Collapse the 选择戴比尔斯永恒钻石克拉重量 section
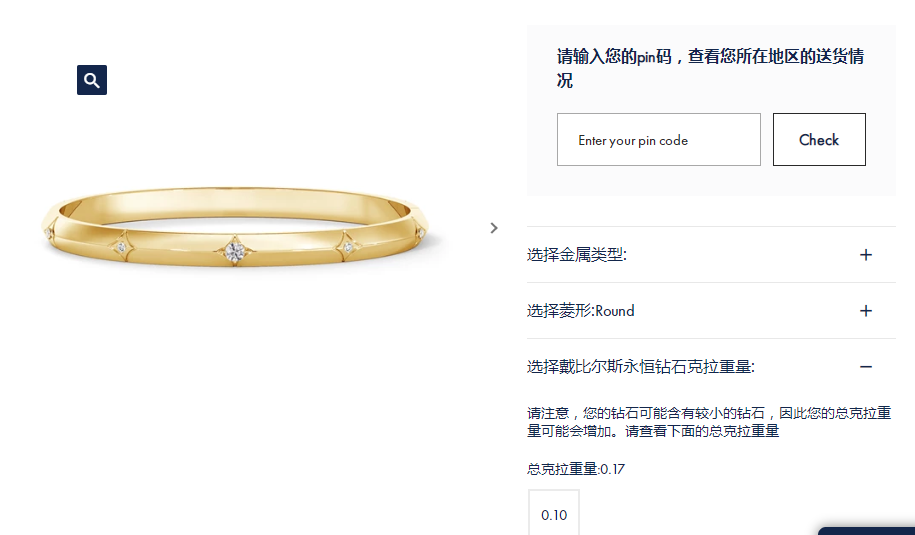Image resolution: width=915 pixels, height=535 pixels. click(711, 367)
